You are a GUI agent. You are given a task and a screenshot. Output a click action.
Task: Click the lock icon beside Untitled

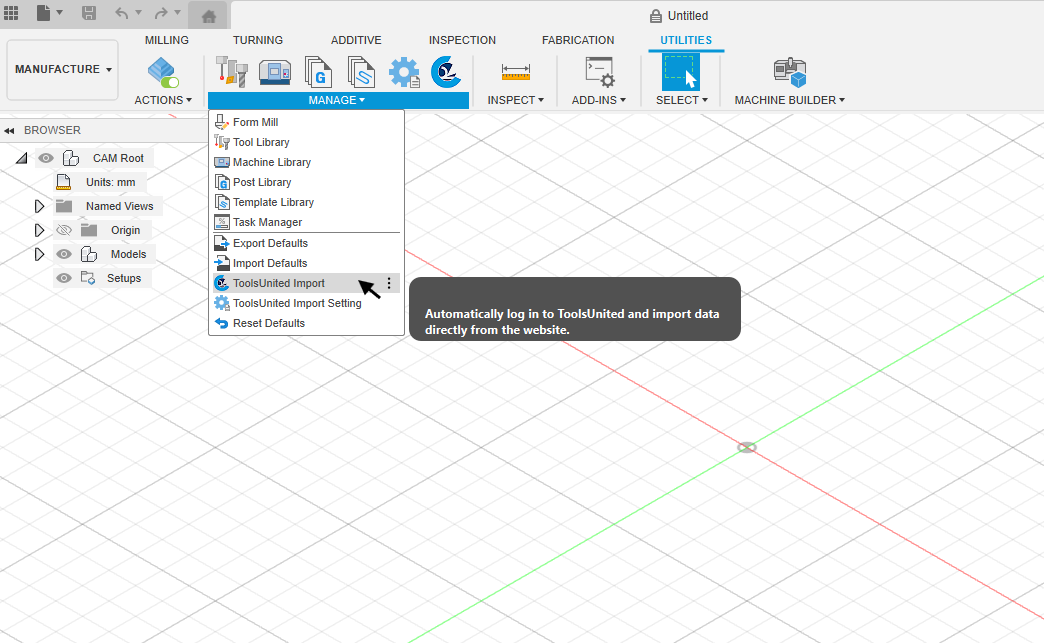pos(656,16)
